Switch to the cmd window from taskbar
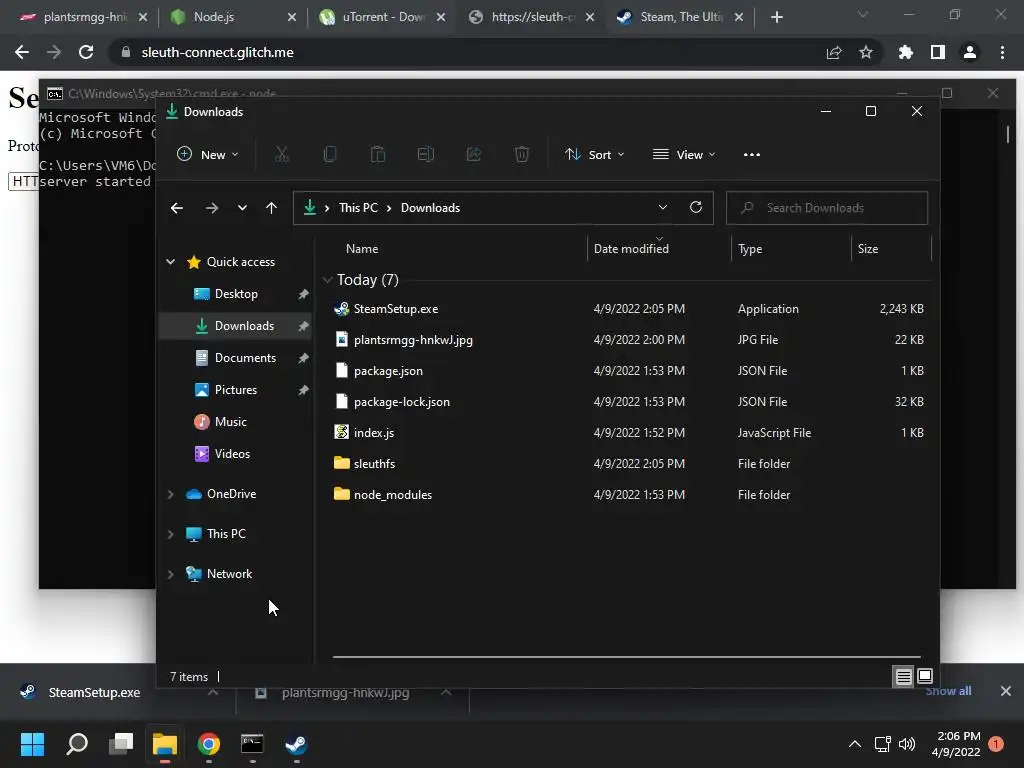Viewport: 1024px width, 768px height. point(252,744)
